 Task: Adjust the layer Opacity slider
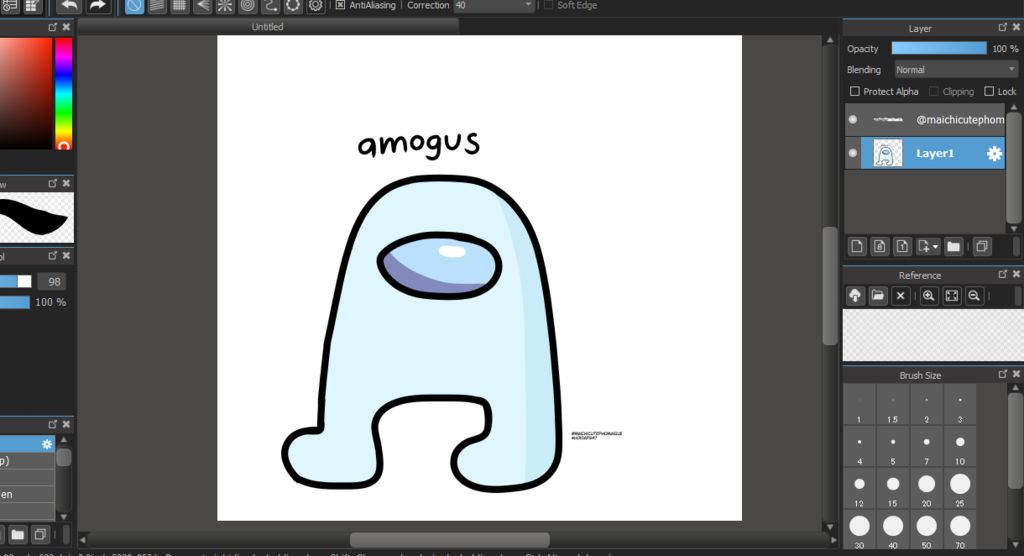[939, 48]
